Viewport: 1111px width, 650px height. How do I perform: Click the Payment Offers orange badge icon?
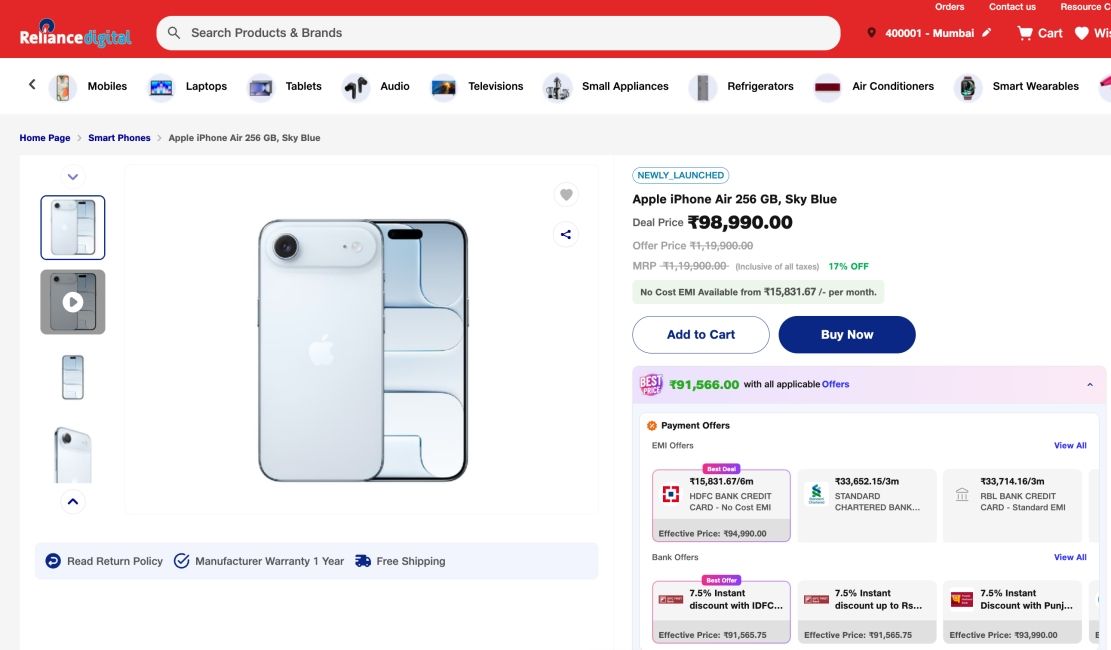[x=652, y=425]
